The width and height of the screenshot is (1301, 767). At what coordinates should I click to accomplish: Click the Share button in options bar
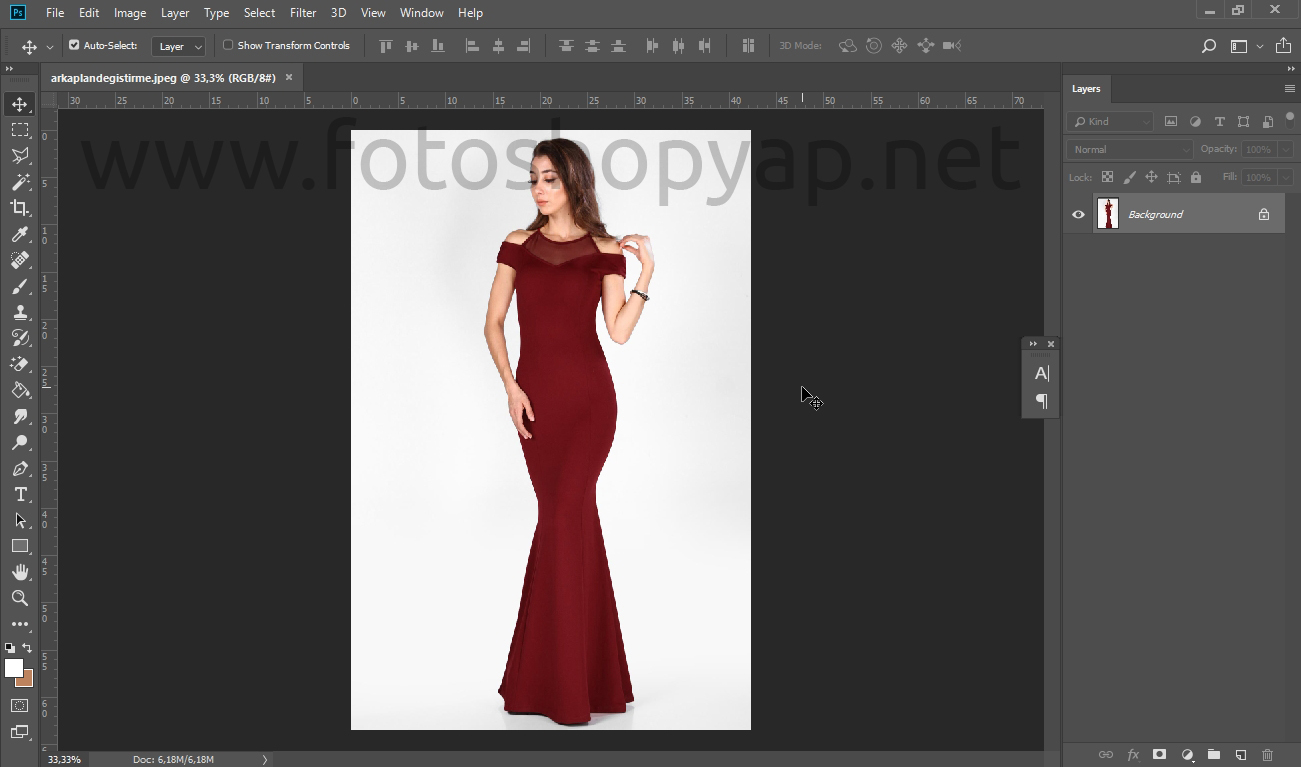(1283, 46)
